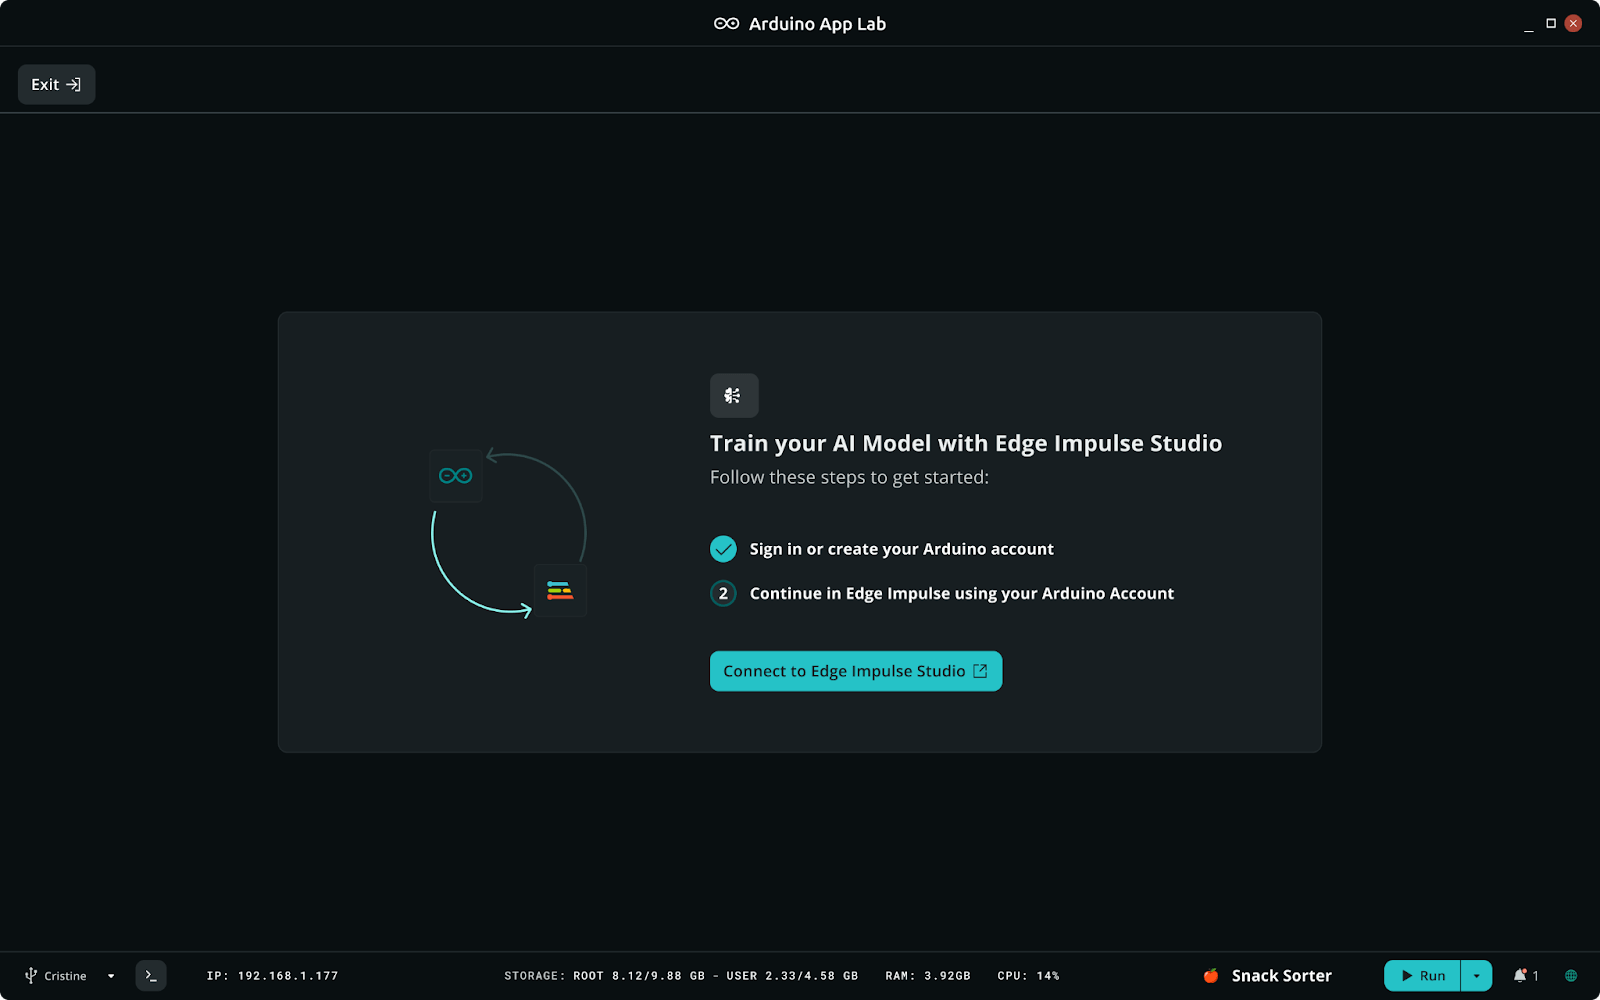Image resolution: width=1600 pixels, height=1000 pixels.
Task: Click "Continue in Edge Impulse using your Arduino Account"
Action: pyautogui.click(x=962, y=593)
